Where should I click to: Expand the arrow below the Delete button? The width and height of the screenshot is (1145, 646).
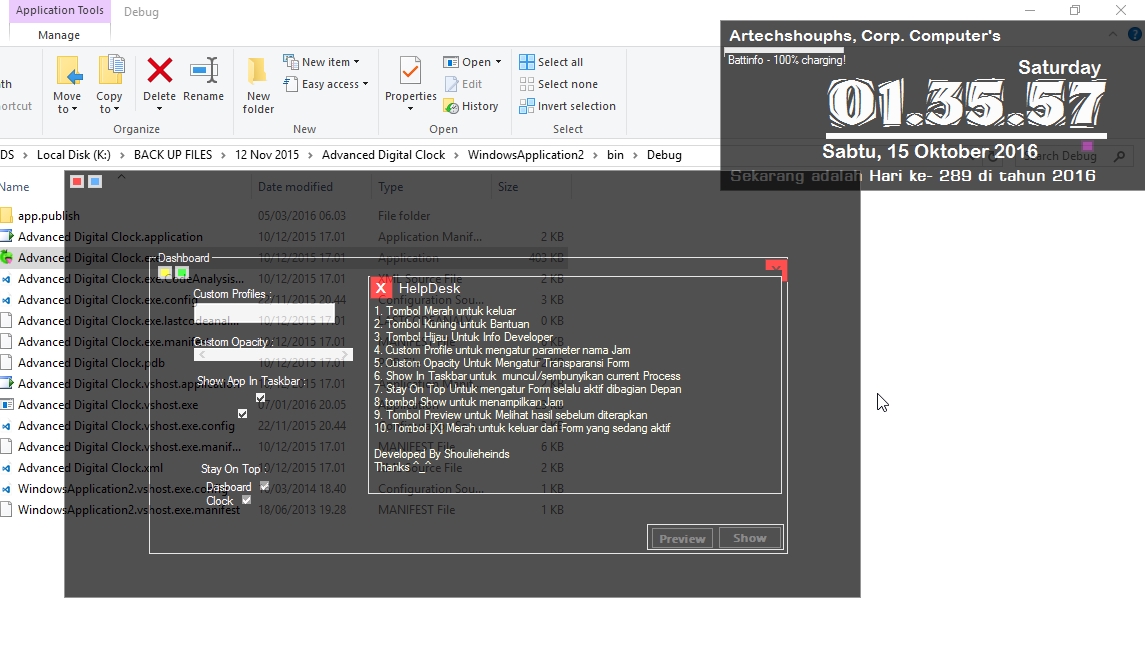pyautogui.click(x=159, y=109)
